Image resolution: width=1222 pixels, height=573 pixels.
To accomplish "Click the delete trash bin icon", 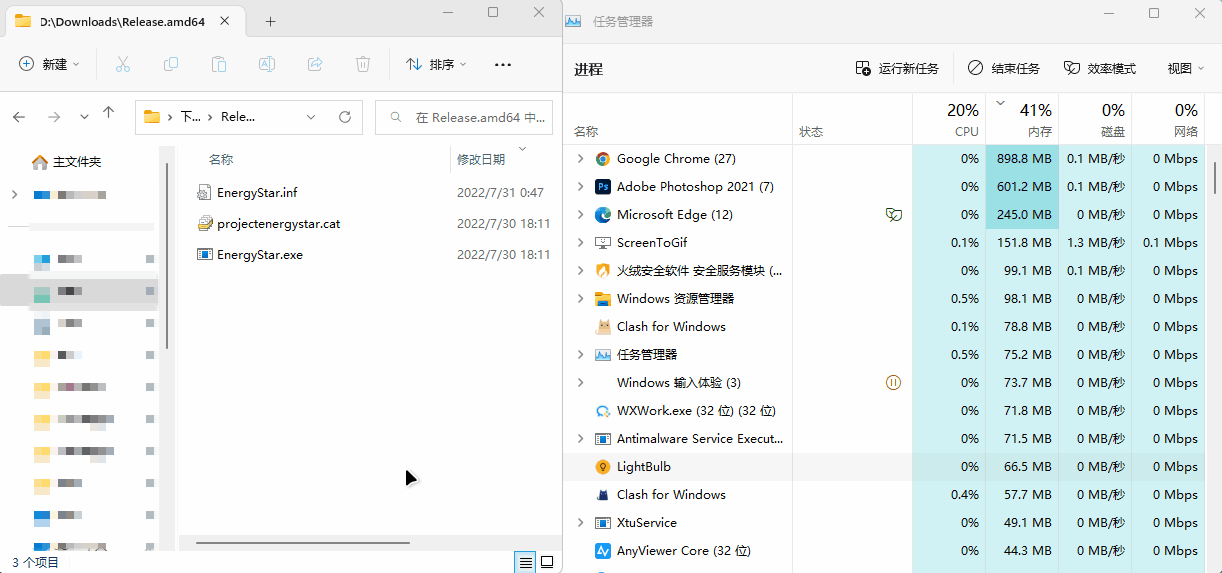I will coord(363,64).
